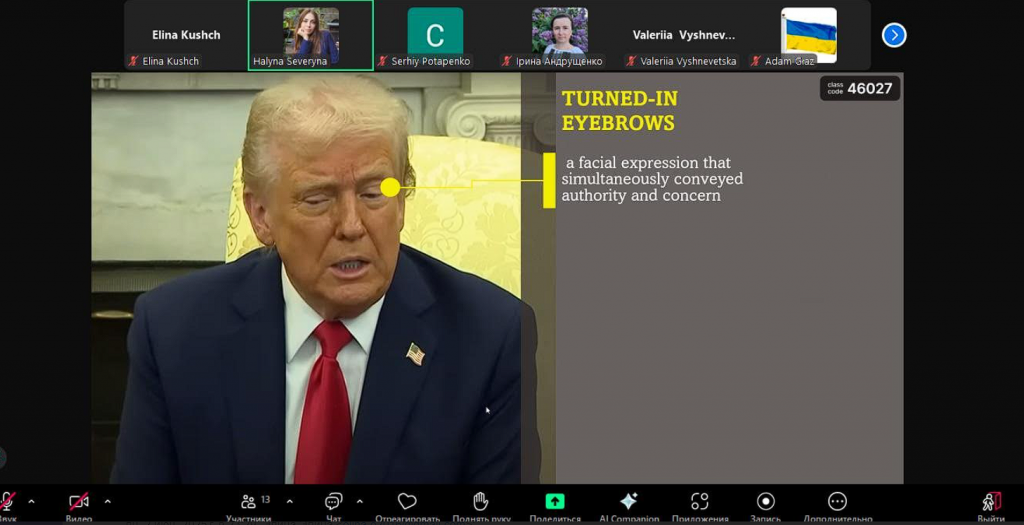Show next participants with blue arrow
The image size is (1024, 525).
[894, 36]
